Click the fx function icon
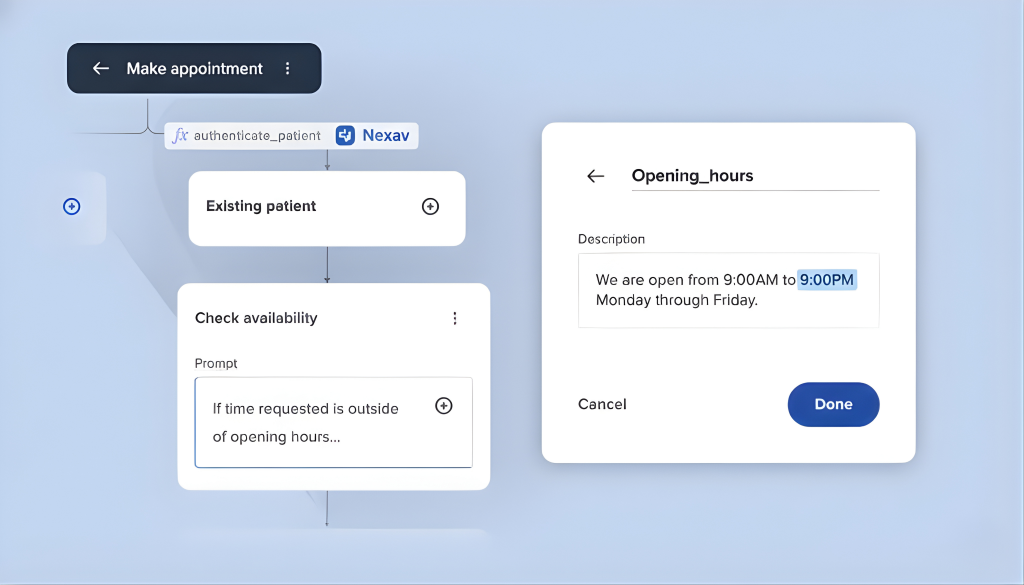The height and width of the screenshot is (585, 1024). point(180,136)
